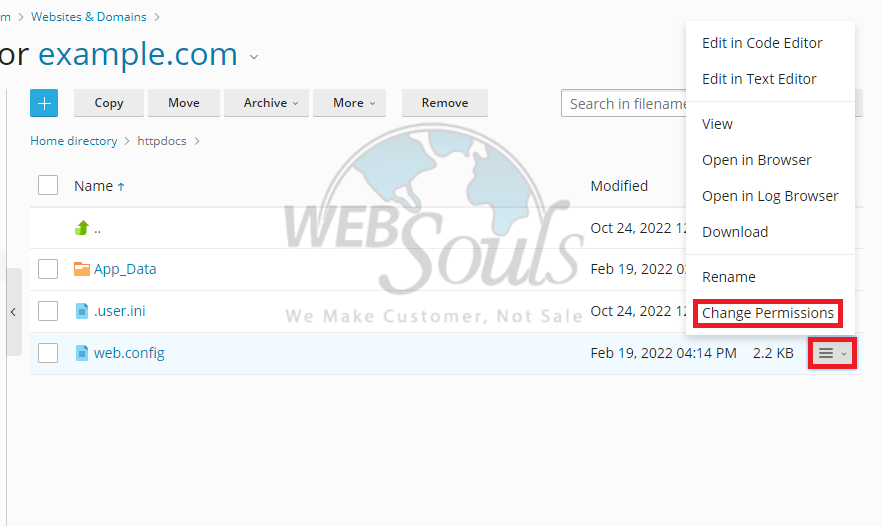
Task: Select Download from the context menu
Action: tap(735, 232)
